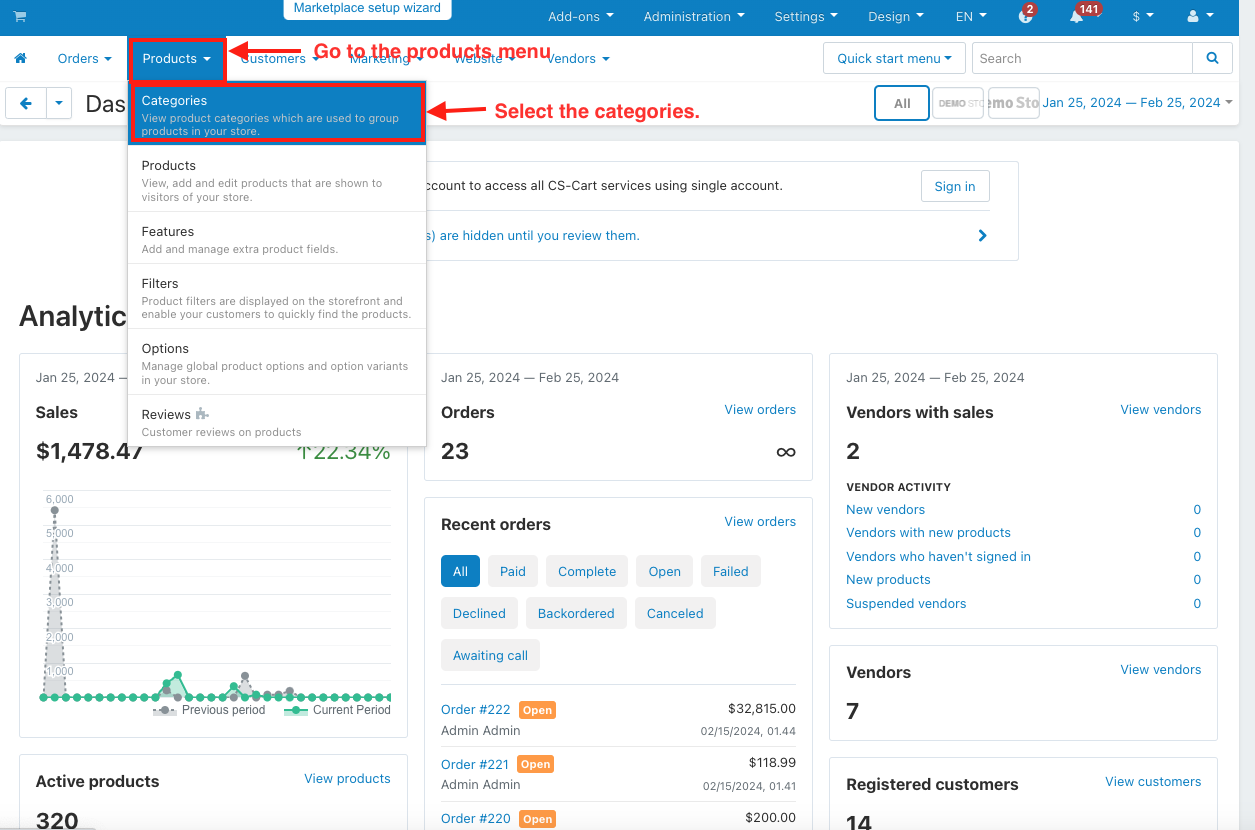The width and height of the screenshot is (1255, 830).
Task: Open the user account icon menu
Action: [1200, 16]
